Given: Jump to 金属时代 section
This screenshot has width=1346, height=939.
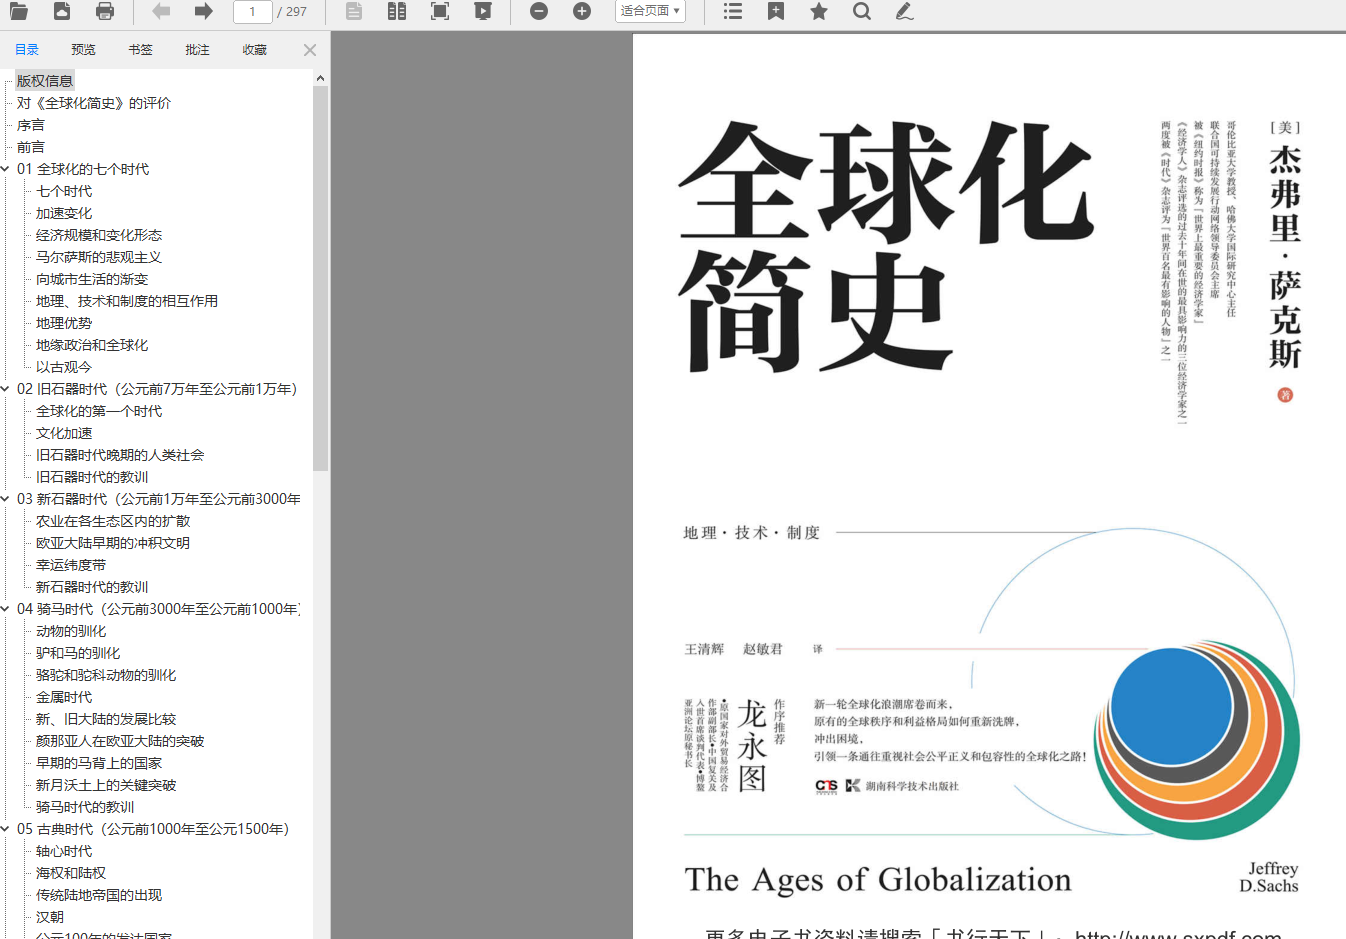Looking at the screenshot, I should (x=64, y=697).
